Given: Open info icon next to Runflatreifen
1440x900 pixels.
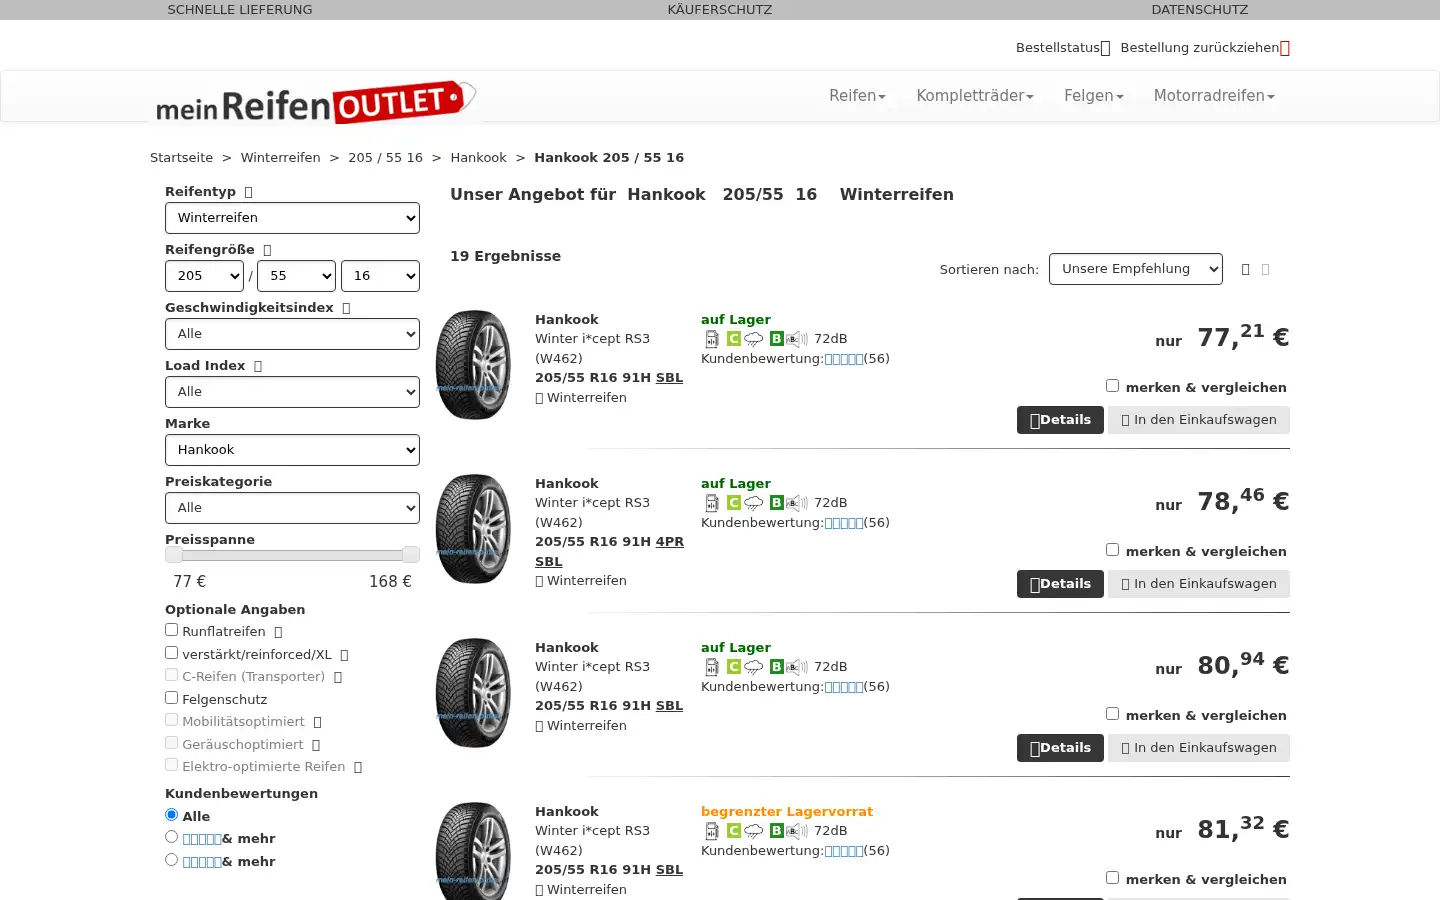Looking at the screenshot, I should (x=278, y=632).
